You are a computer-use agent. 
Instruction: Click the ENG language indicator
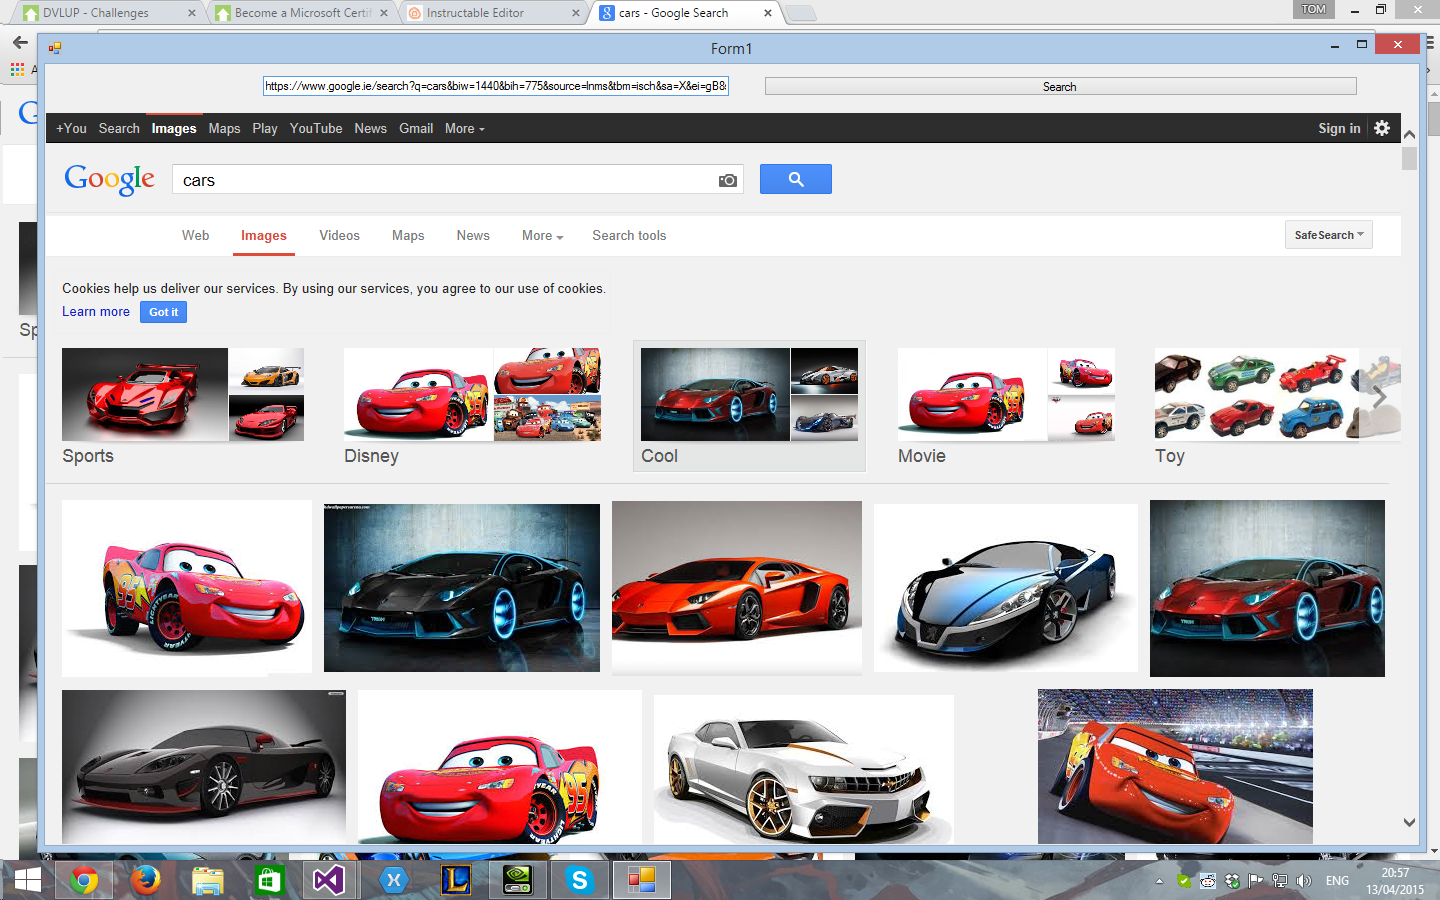tap(1337, 881)
